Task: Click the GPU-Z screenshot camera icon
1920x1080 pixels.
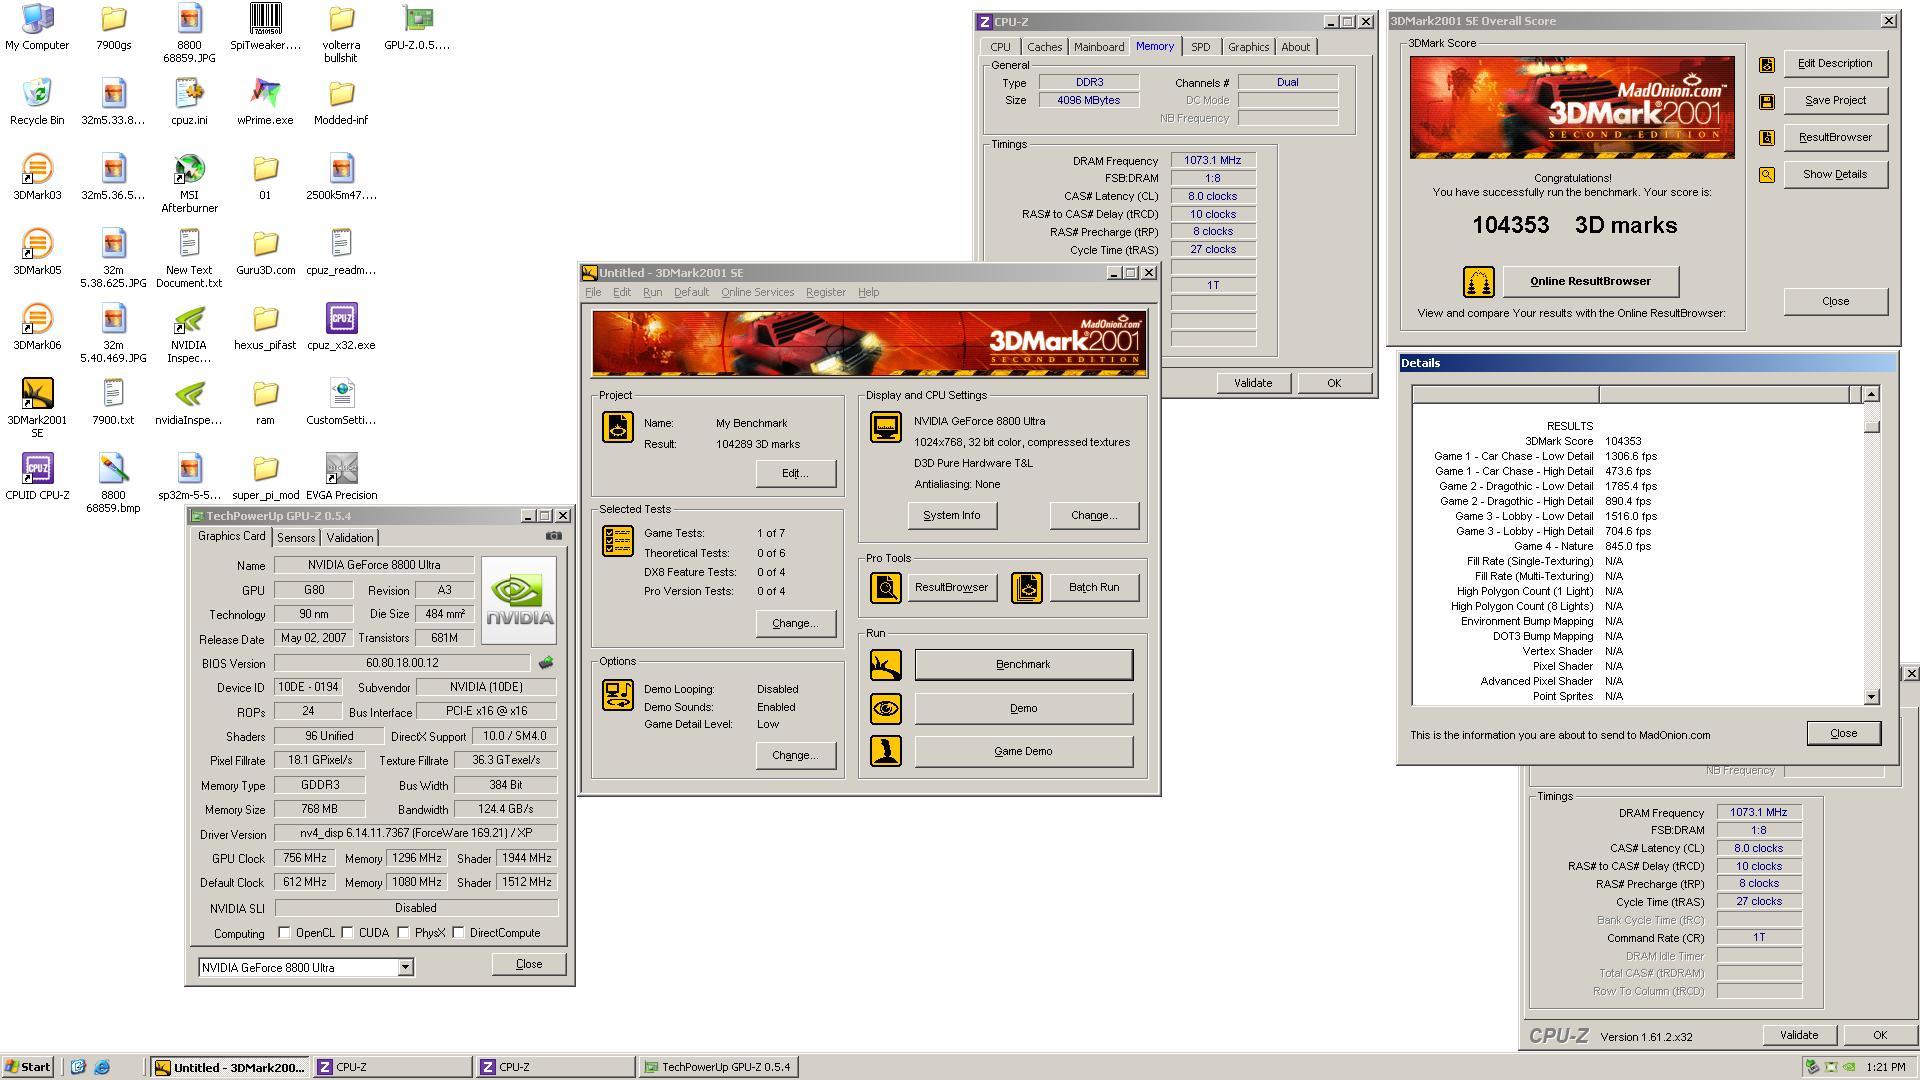Action: coord(553,536)
